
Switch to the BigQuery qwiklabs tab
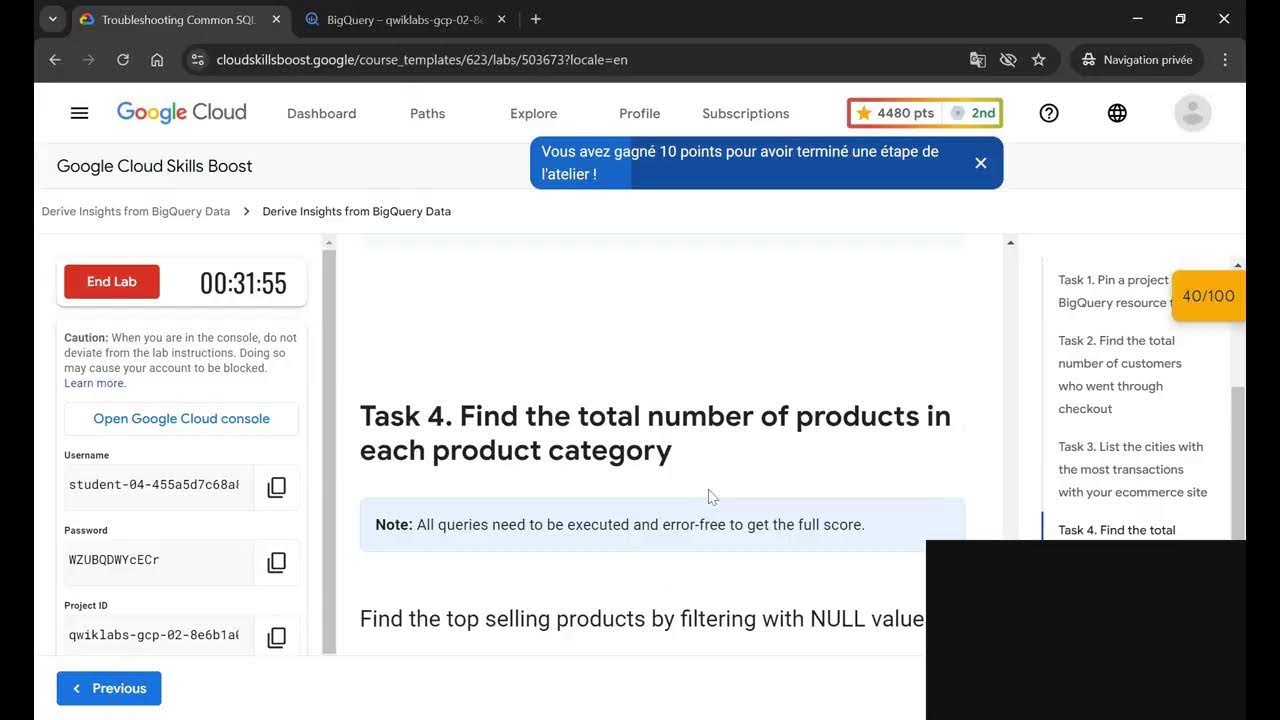click(405, 19)
